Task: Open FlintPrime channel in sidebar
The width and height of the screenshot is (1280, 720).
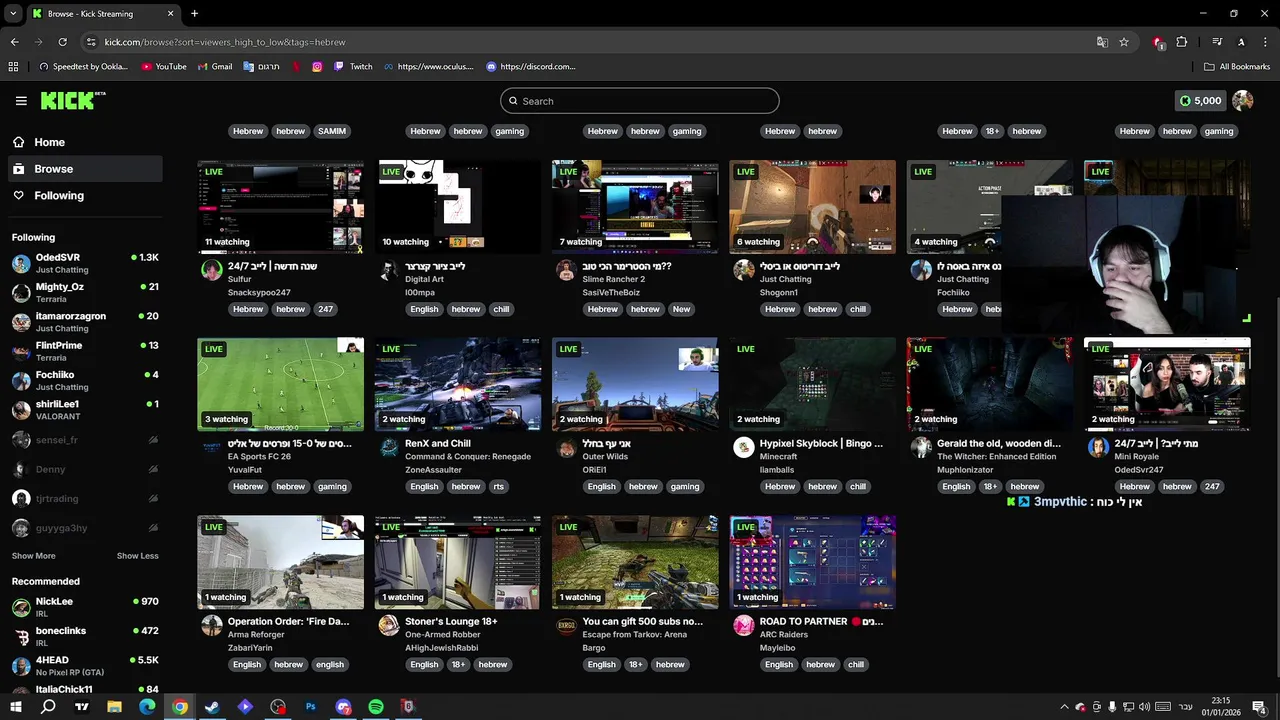Action: point(85,351)
